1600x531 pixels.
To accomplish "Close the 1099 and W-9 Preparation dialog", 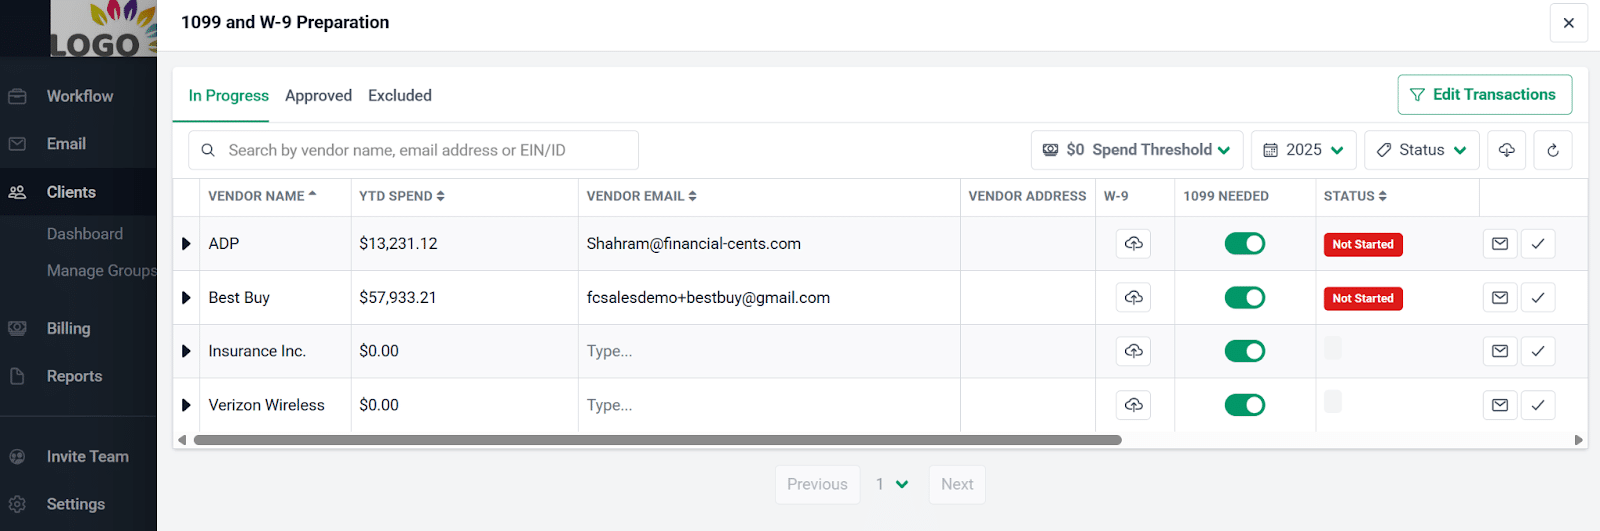I will [1568, 23].
